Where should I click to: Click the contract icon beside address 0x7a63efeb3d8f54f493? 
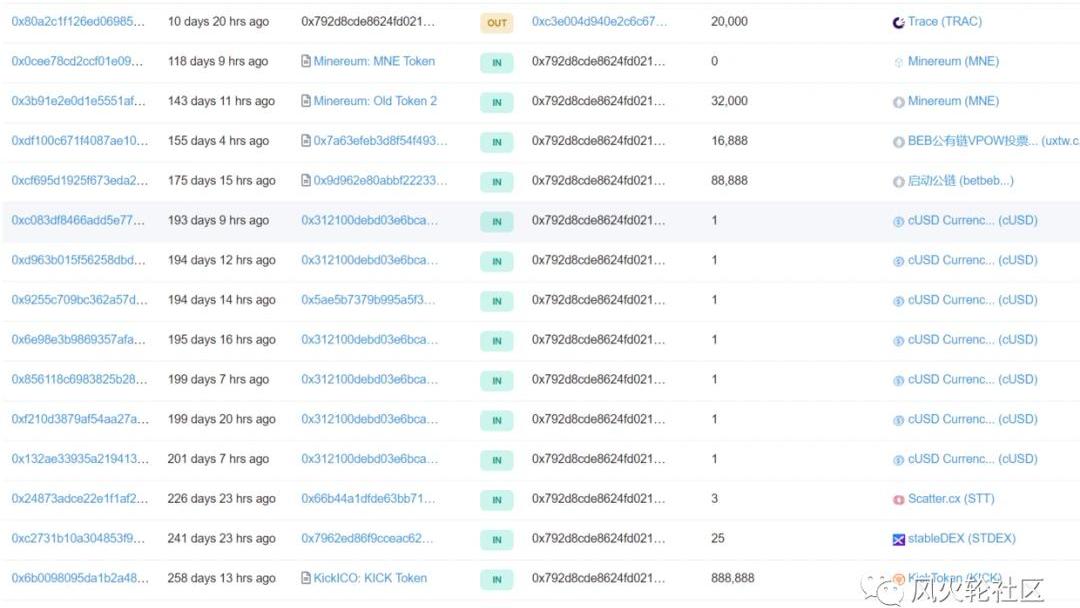click(306, 141)
